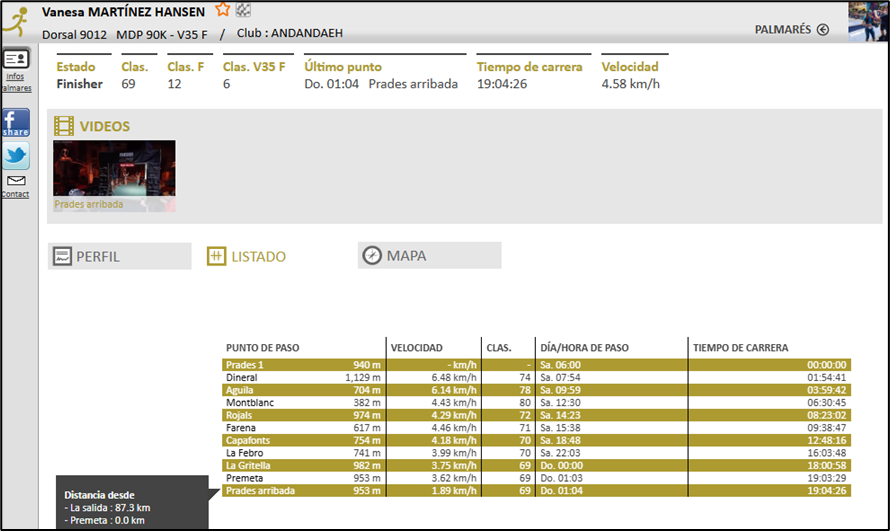The width and height of the screenshot is (890, 531).
Task: Click the Prades arribada video caption link
Action: point(89,204)
